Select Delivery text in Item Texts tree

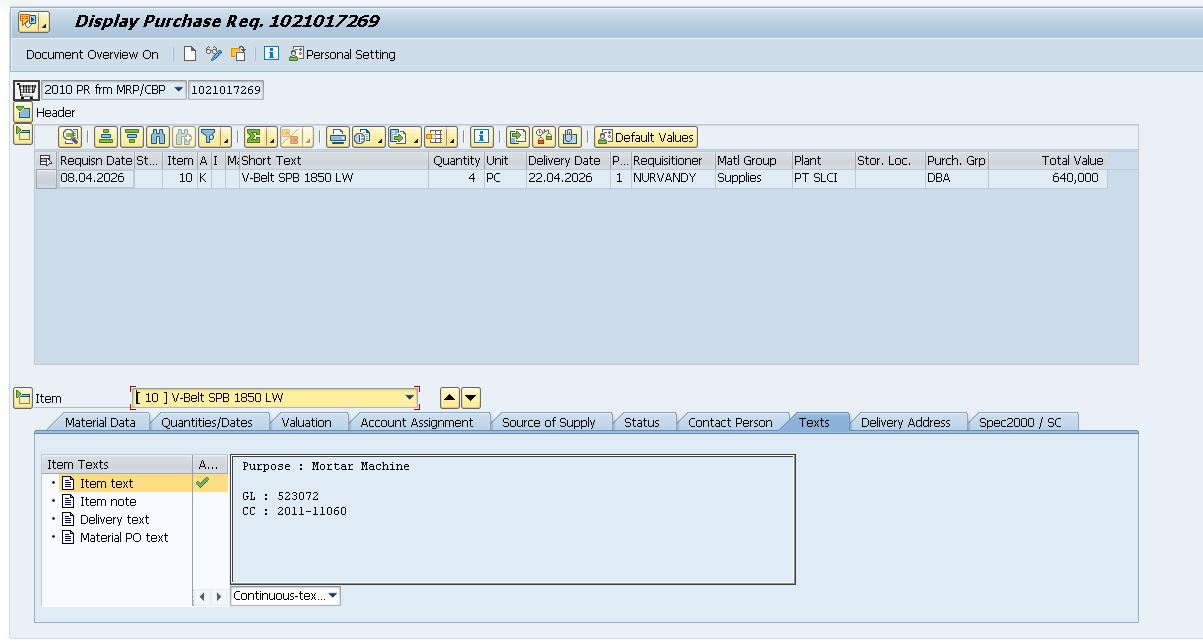coord(114,519)
